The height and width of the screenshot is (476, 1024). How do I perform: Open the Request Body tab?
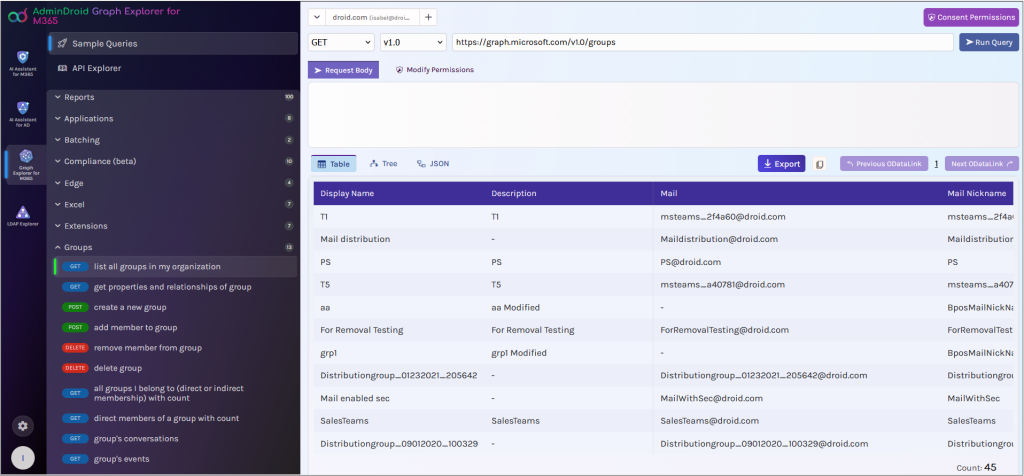tap(344, 70)
